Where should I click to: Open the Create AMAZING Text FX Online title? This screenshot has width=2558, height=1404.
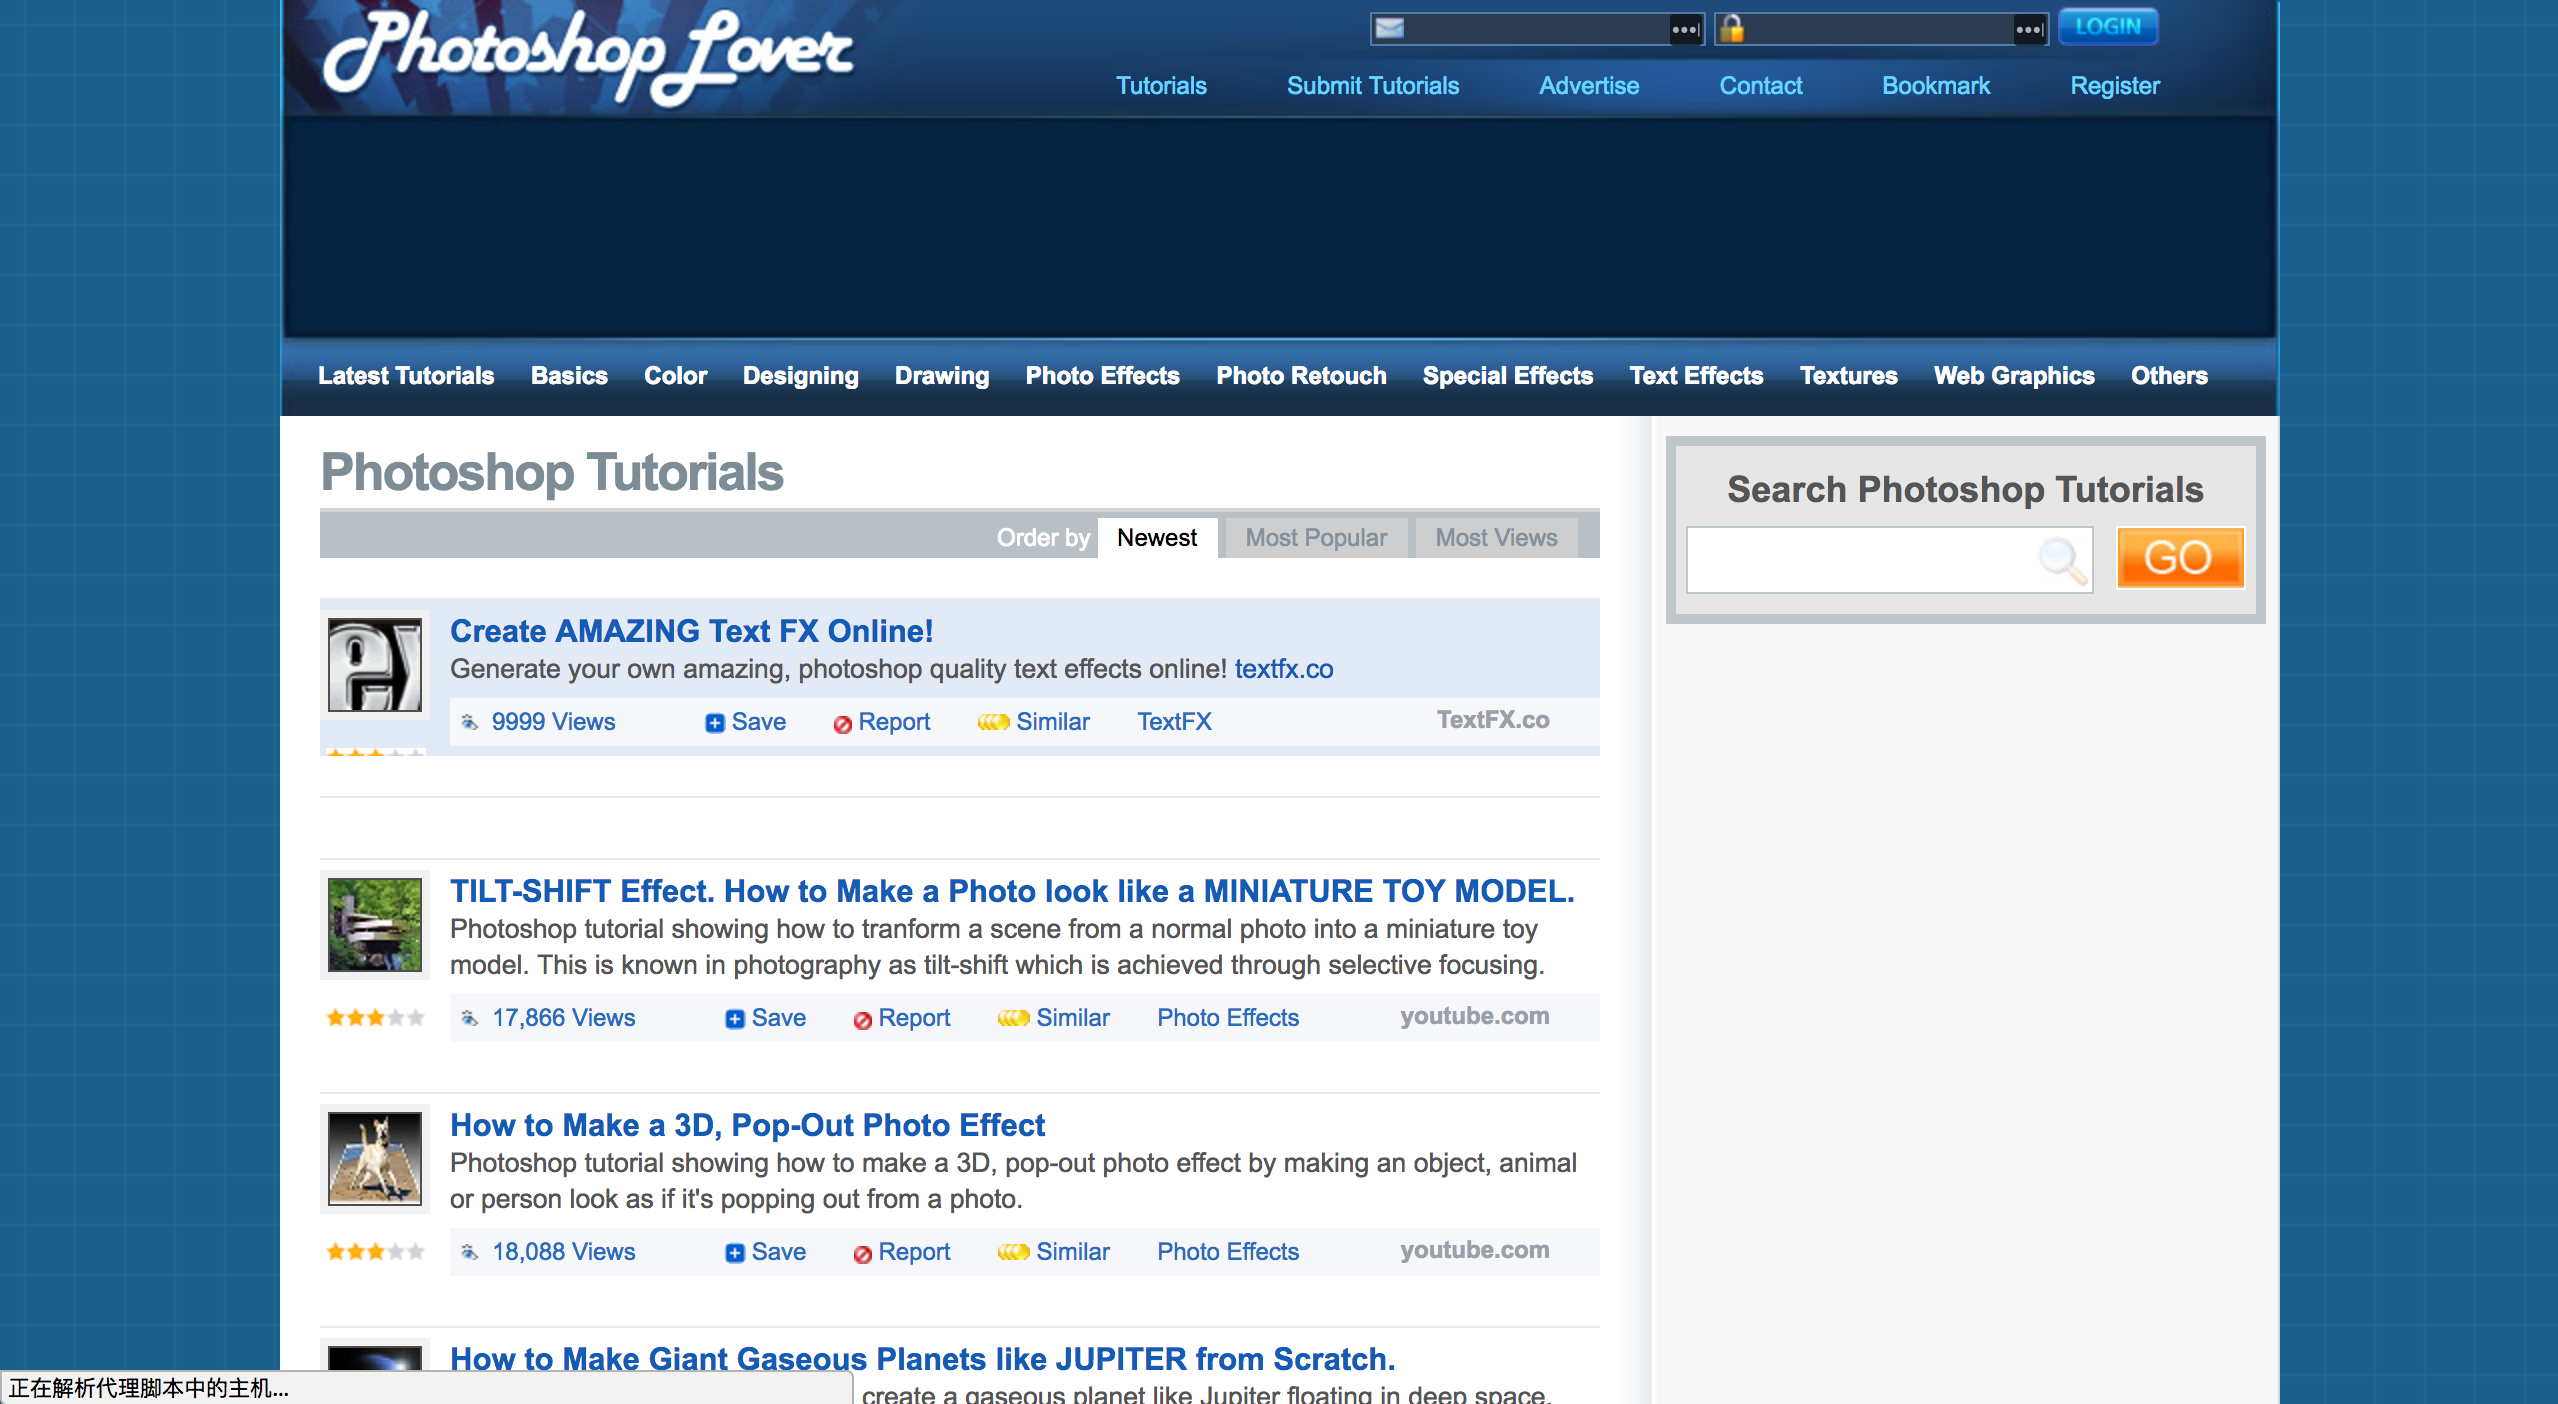click(691, 631)
